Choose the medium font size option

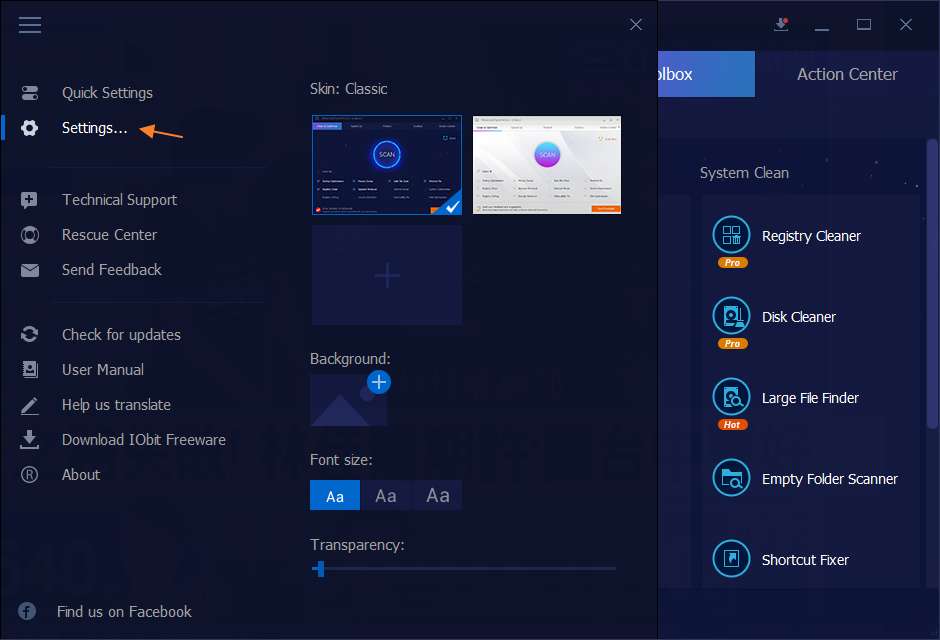click(386, 496)
